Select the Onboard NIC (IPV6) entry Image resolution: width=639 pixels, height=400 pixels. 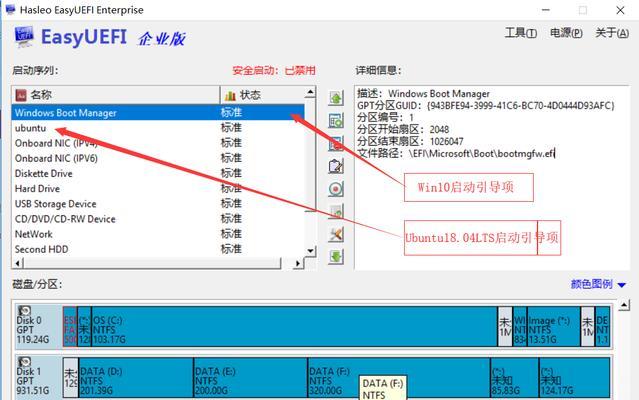coord(158,158)
